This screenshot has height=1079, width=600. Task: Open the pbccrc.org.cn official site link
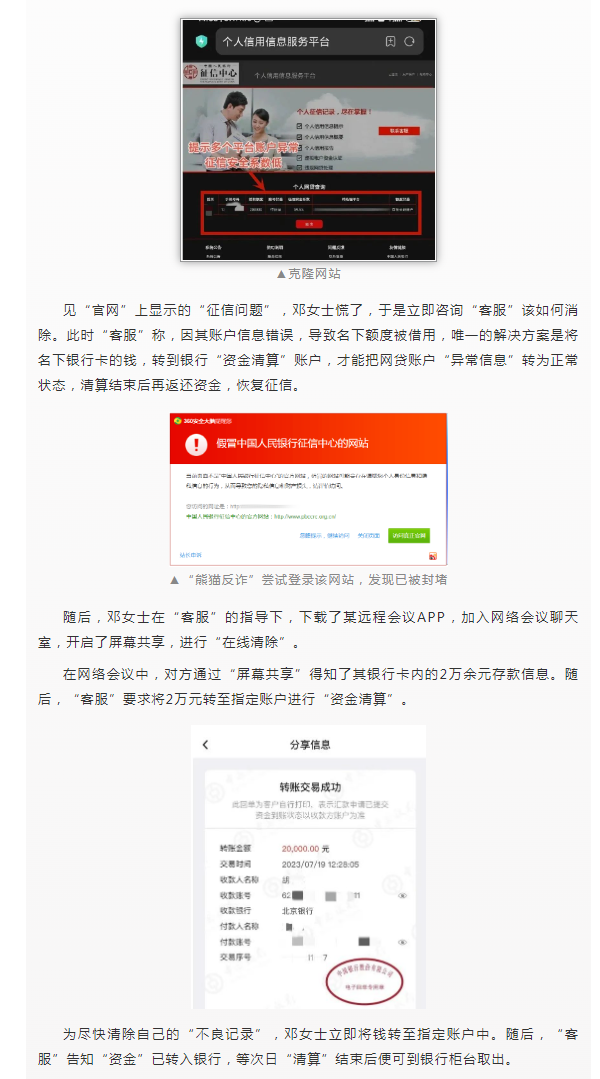(x=305, y=515)
